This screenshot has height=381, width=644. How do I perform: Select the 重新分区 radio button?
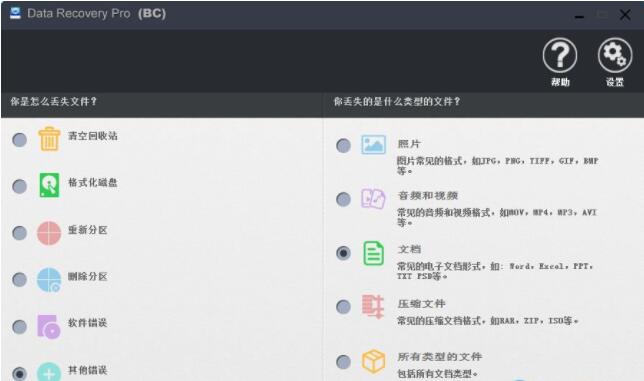point(19,233)
